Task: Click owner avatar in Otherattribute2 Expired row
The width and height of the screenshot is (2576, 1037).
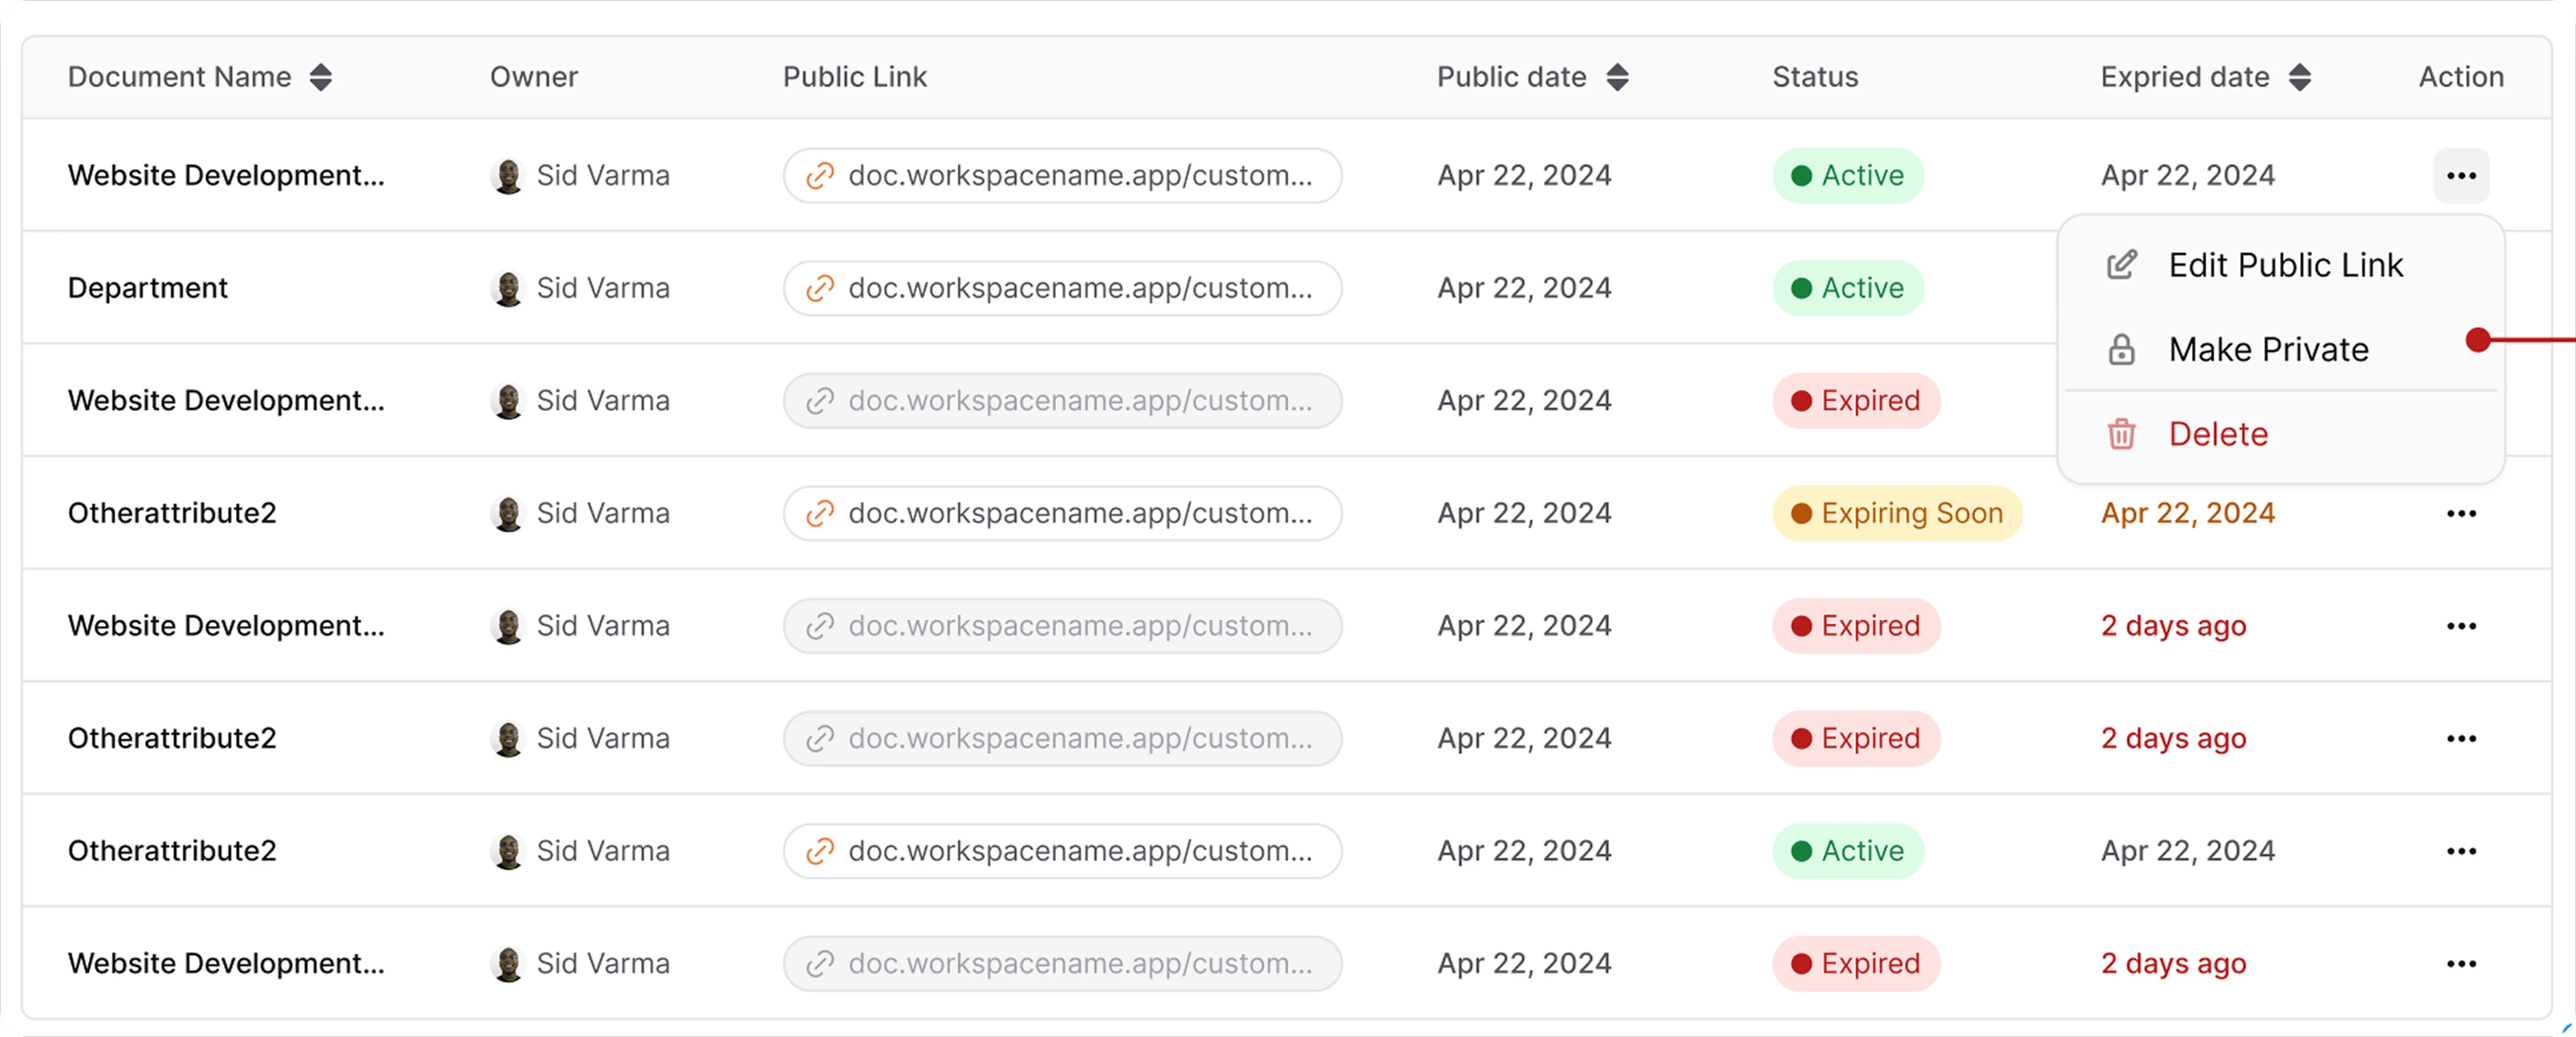Action: (x=508, y=739)
